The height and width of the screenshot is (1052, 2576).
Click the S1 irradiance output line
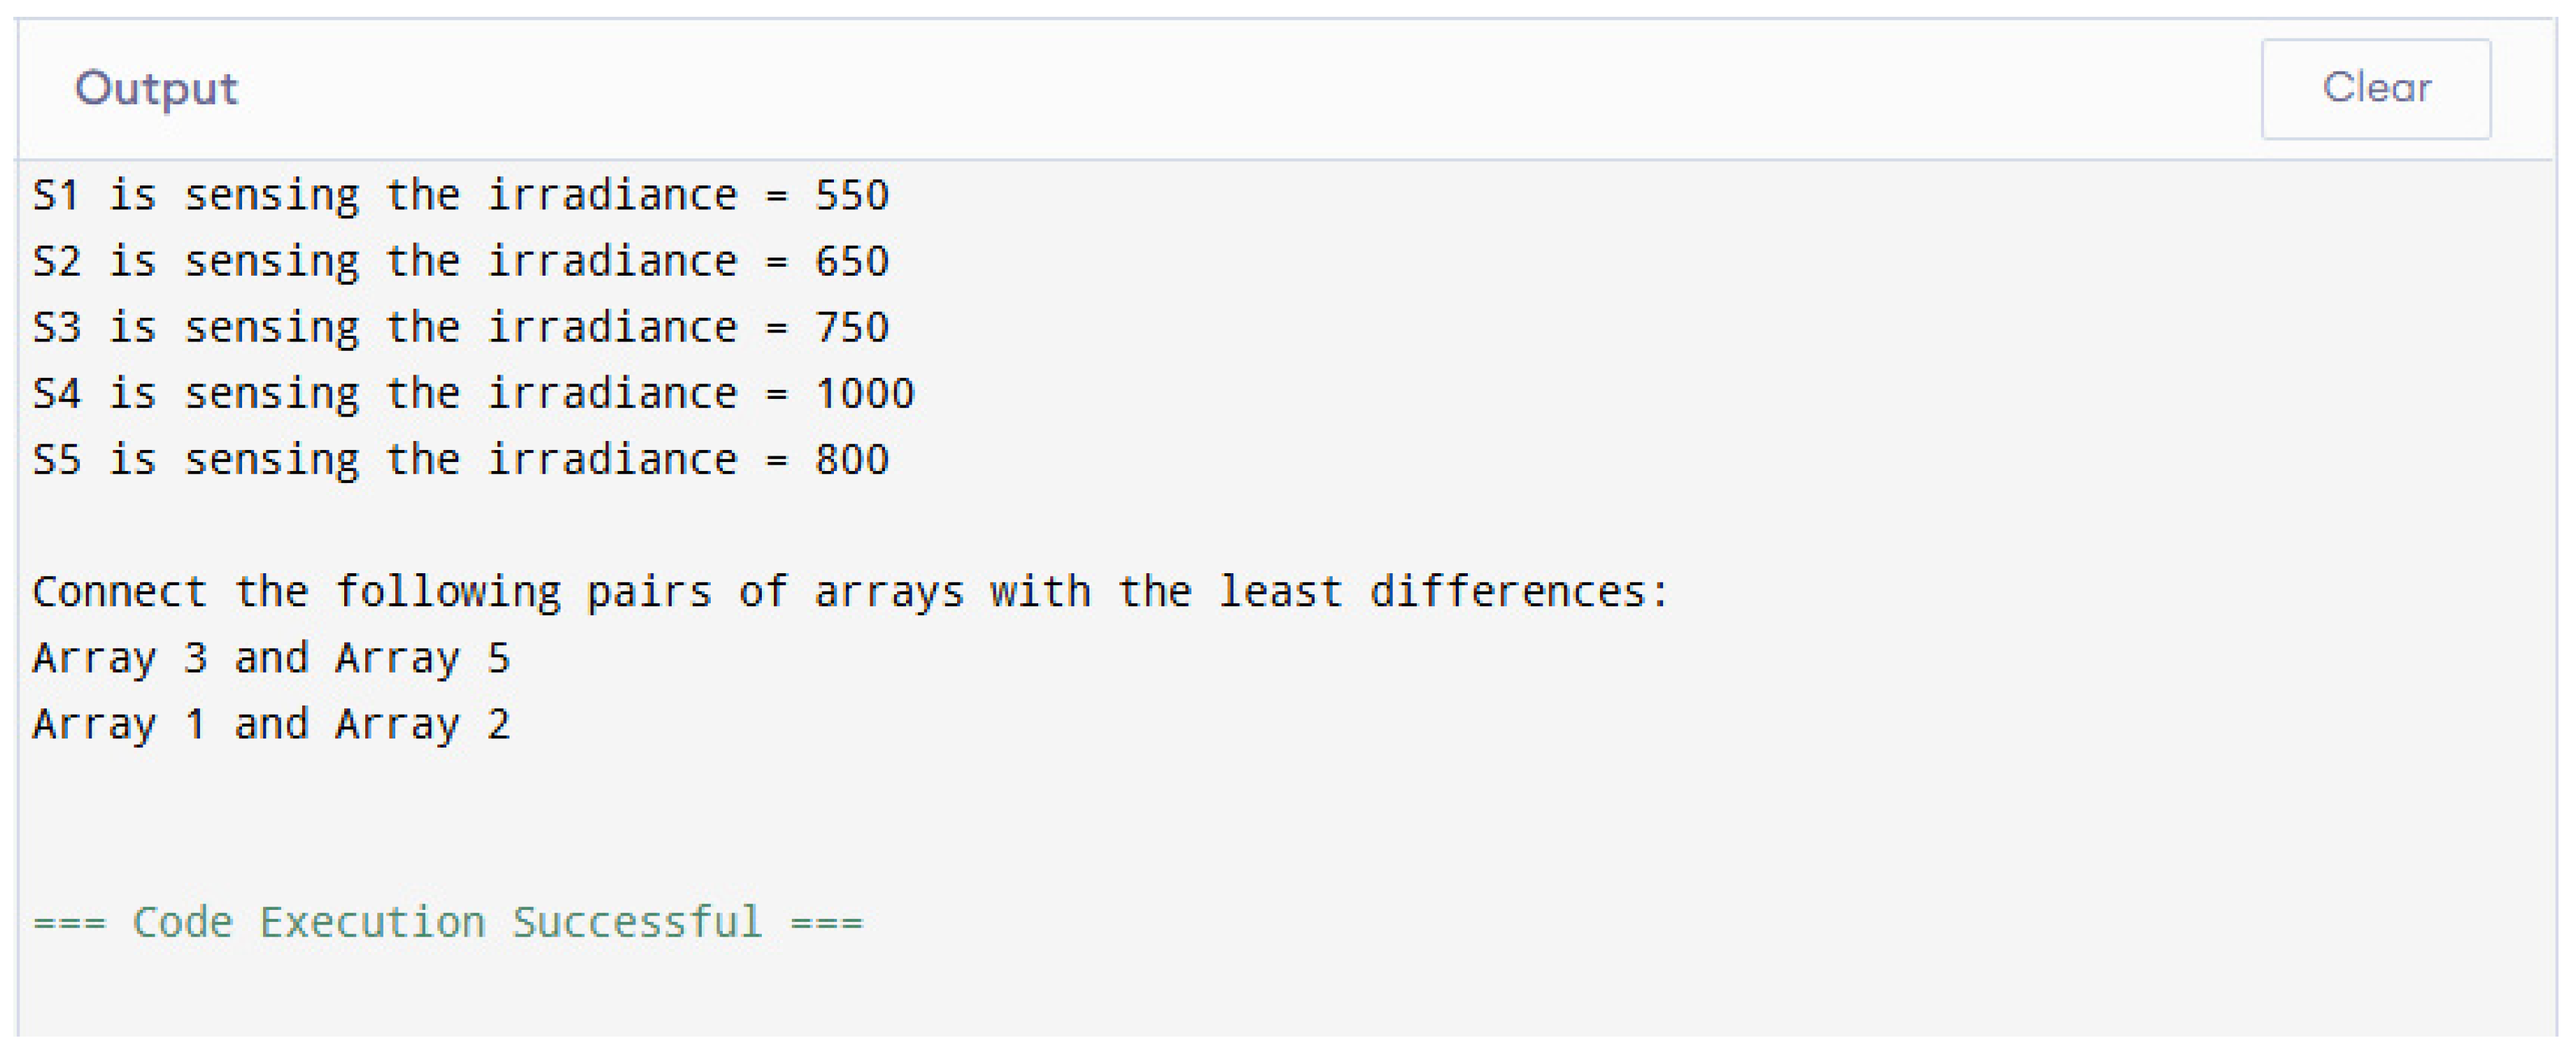click(460, 195)
